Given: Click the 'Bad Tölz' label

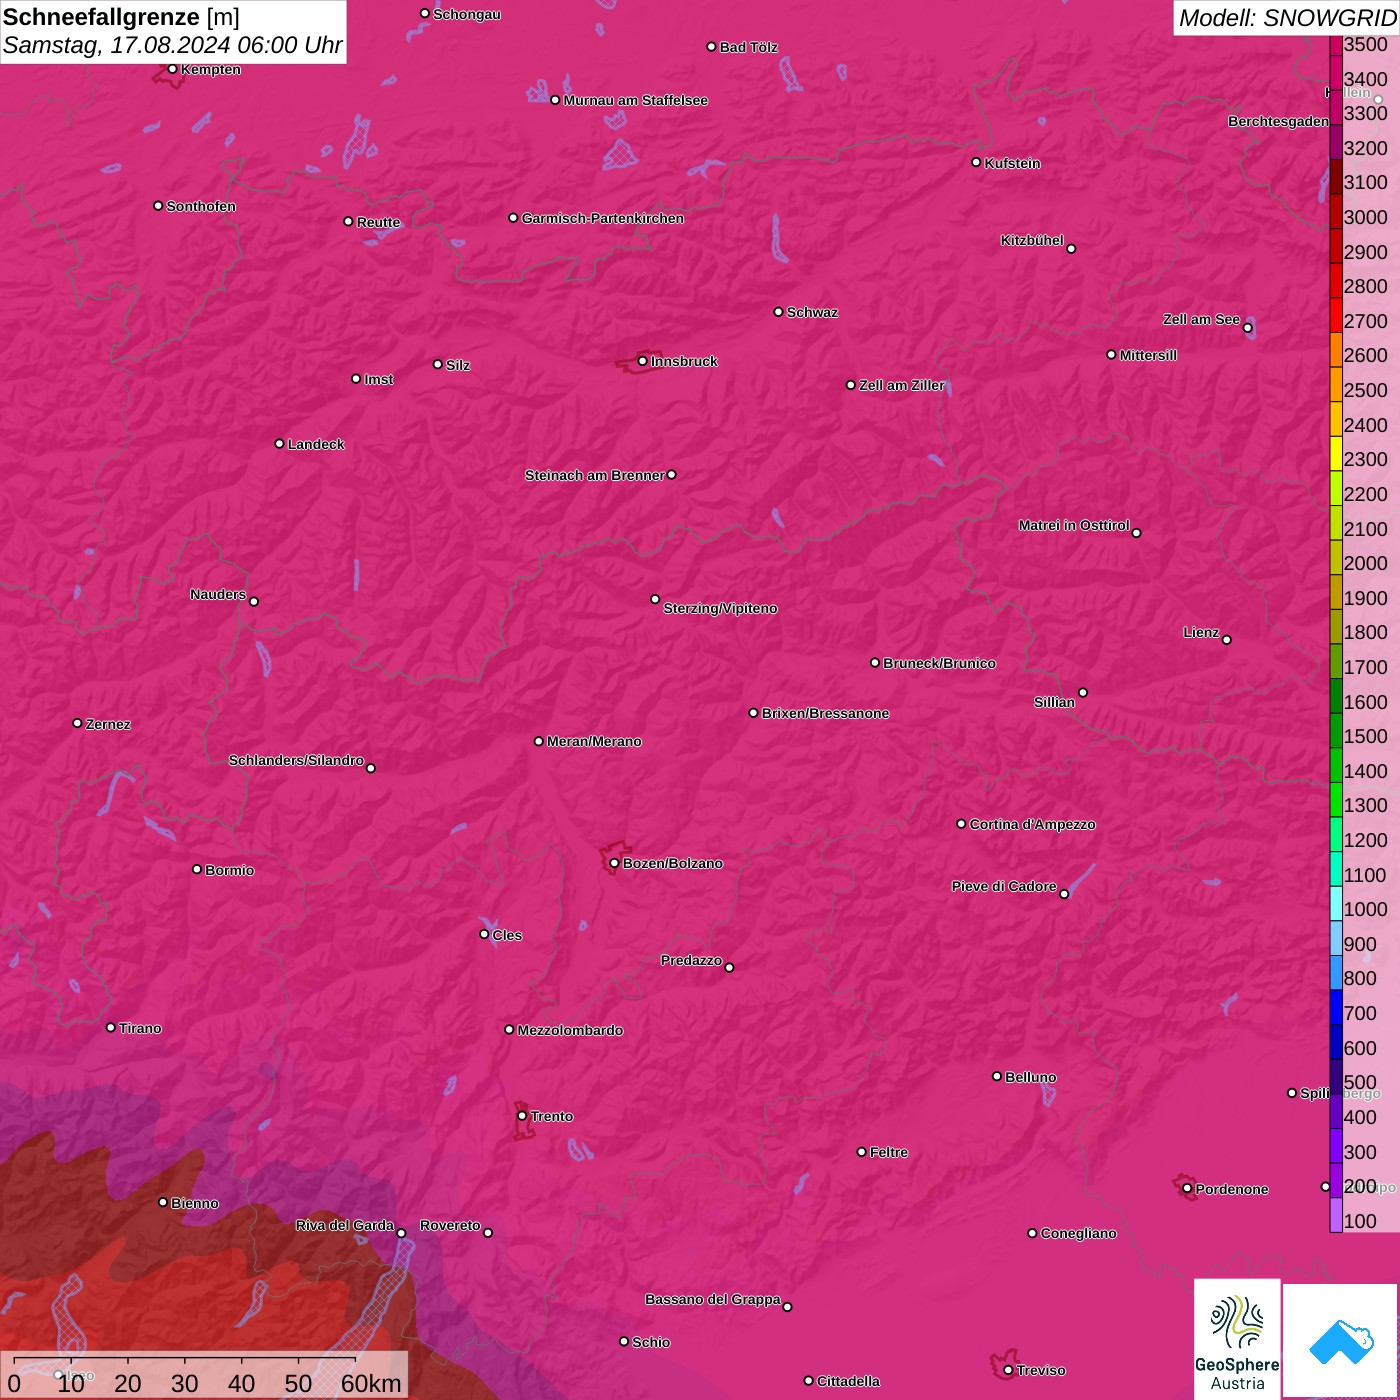Looking at the screenshot, I should [749, 47].
